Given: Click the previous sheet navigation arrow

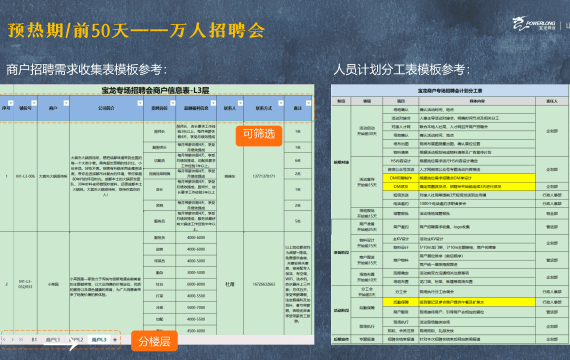Looking at the screenshot, I should pyautogui.click(x=4, y=340).
